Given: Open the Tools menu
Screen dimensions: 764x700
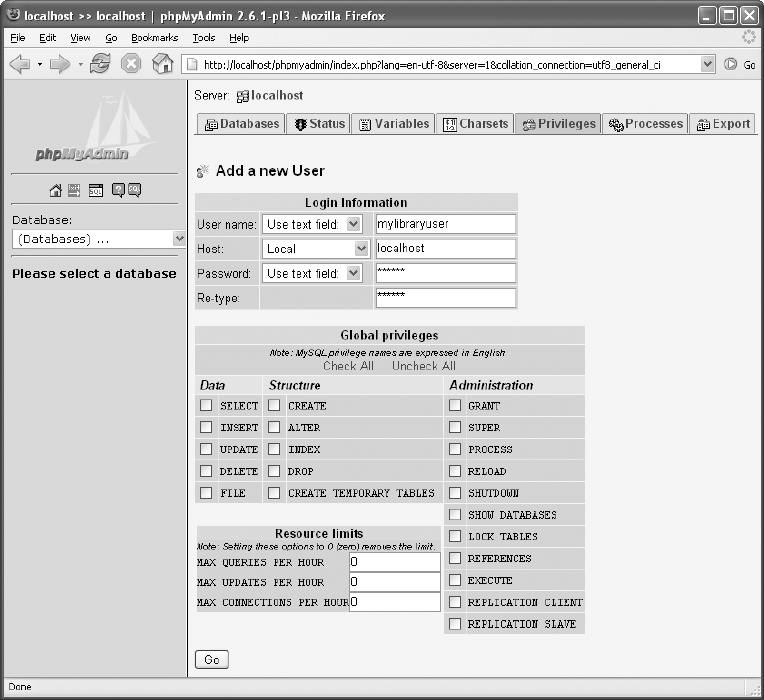Looking at the screenshot, I should (x=204, y=38).
